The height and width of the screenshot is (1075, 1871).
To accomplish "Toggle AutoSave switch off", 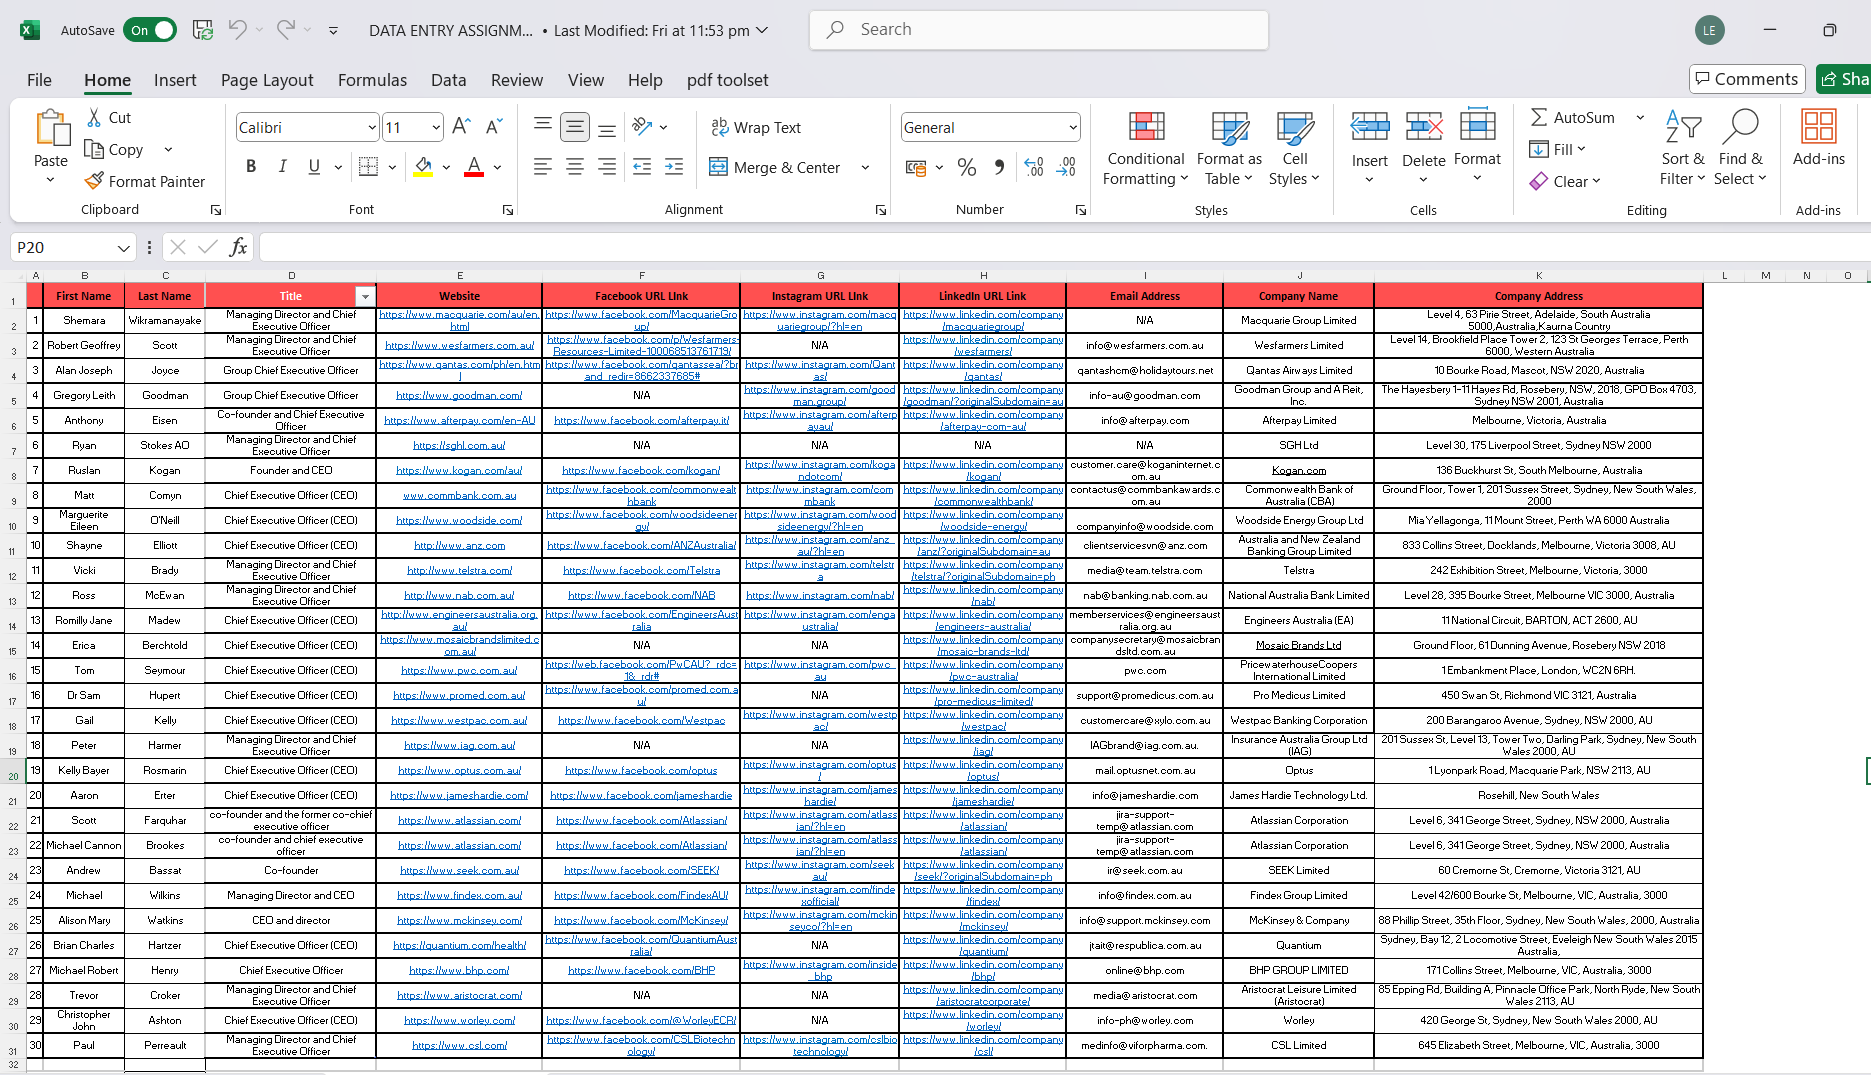I will [x=150, y=30].
